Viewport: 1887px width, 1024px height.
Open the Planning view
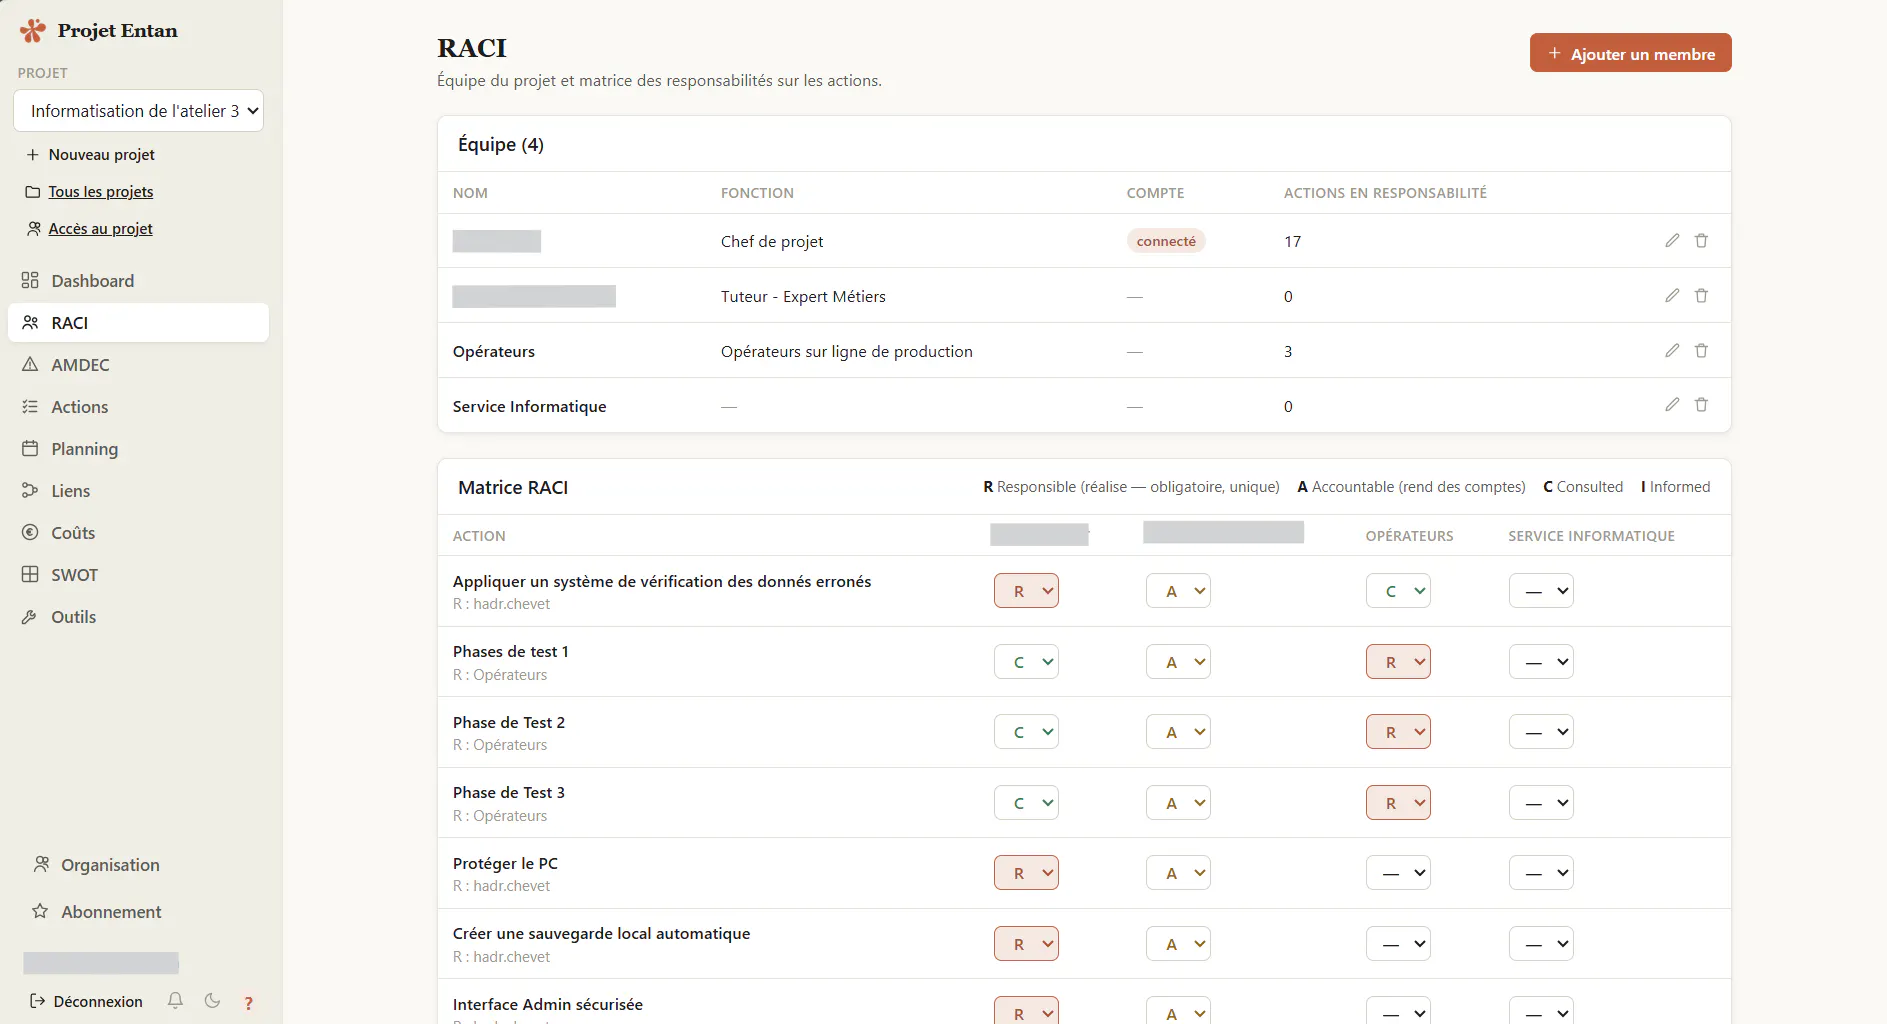(138, 449)
